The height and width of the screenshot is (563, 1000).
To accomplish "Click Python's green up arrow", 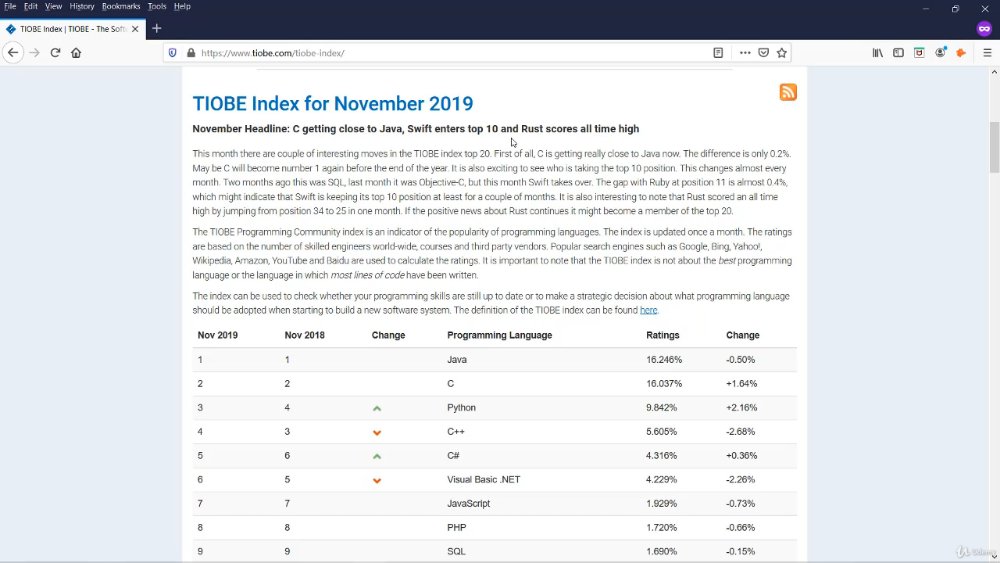I will coord(377,408).
